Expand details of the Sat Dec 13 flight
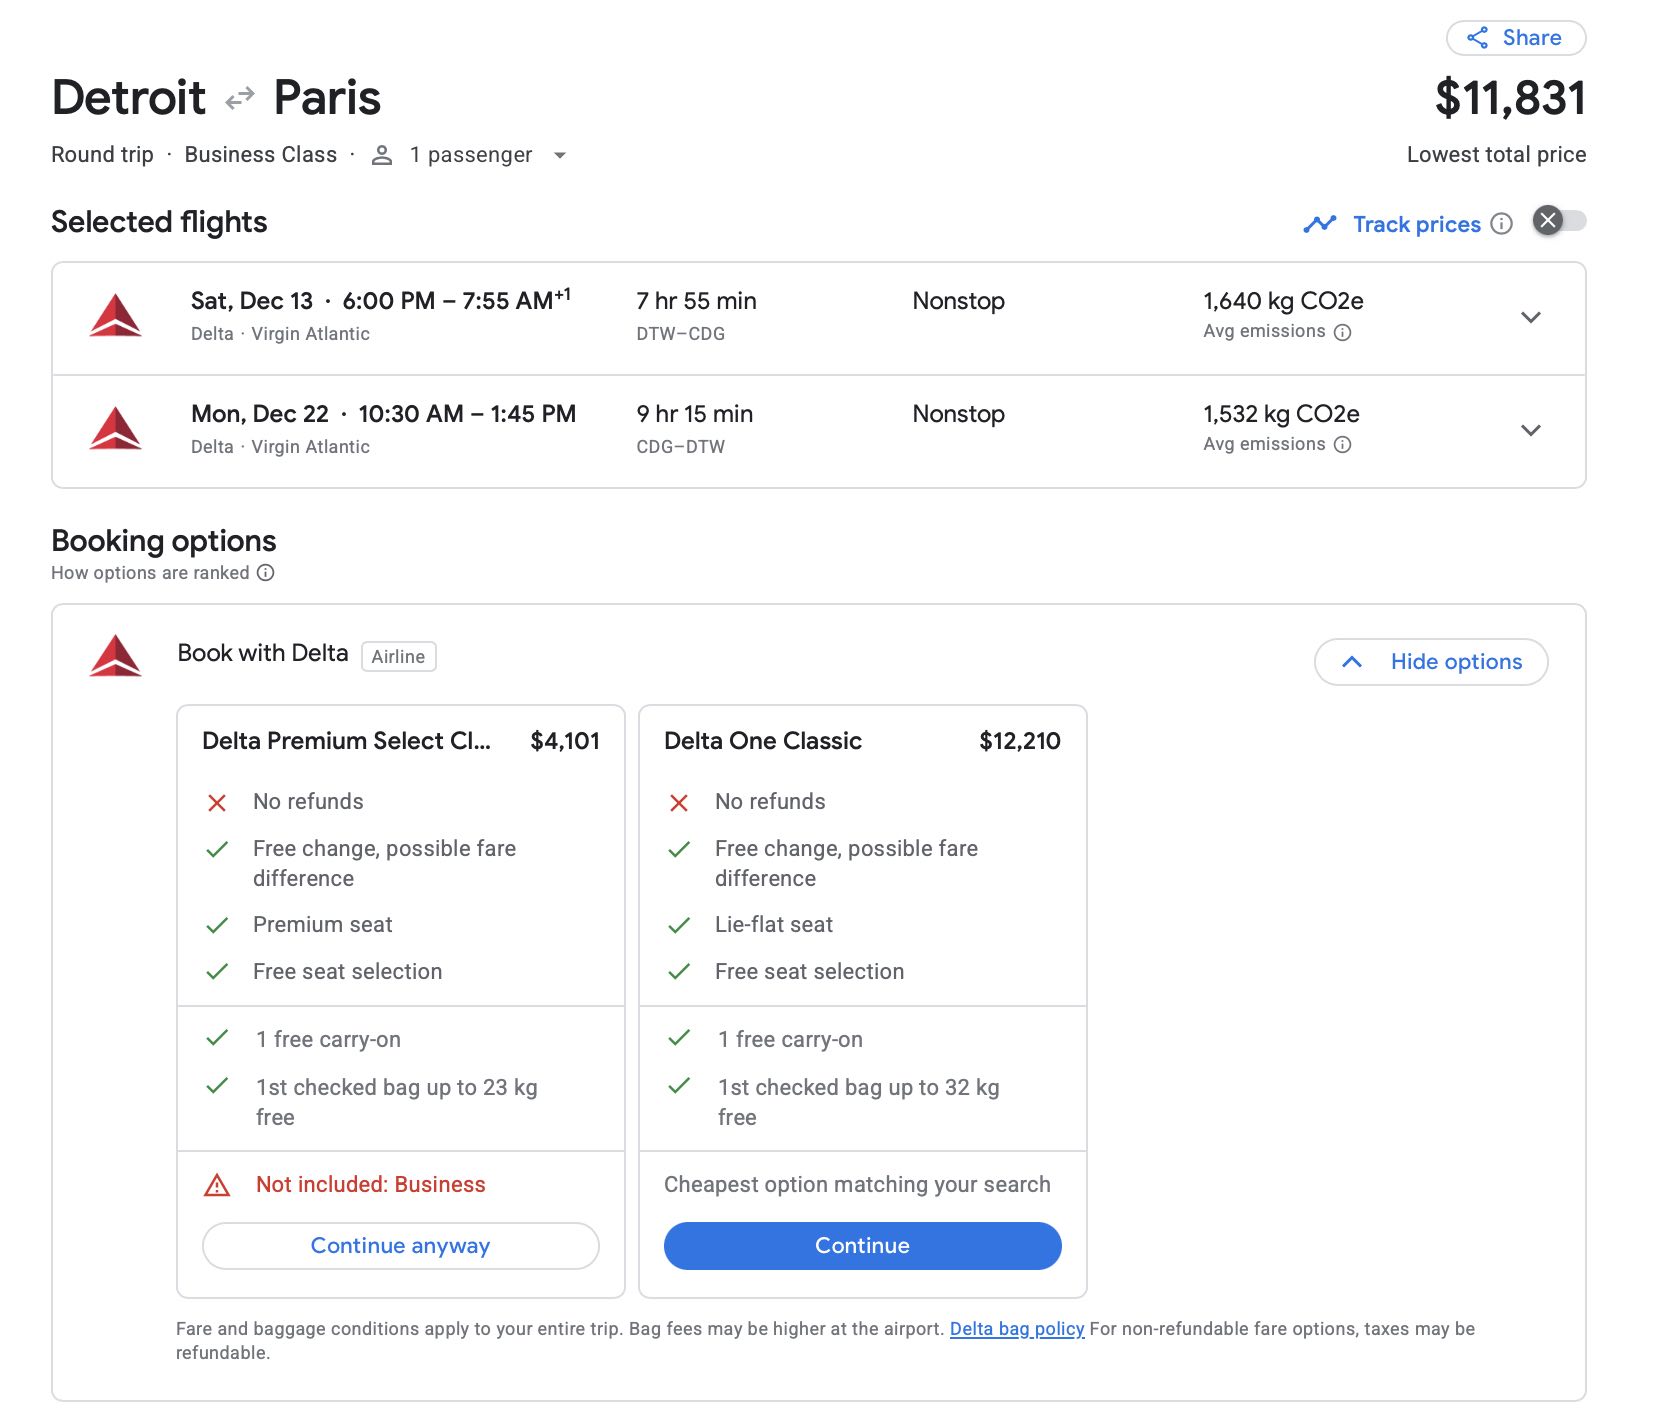 tap(1531, 317)
